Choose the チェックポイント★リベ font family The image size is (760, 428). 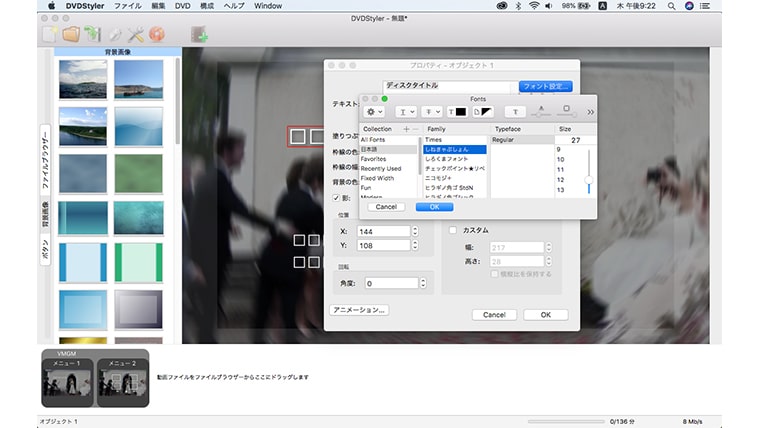click(454, 169)
